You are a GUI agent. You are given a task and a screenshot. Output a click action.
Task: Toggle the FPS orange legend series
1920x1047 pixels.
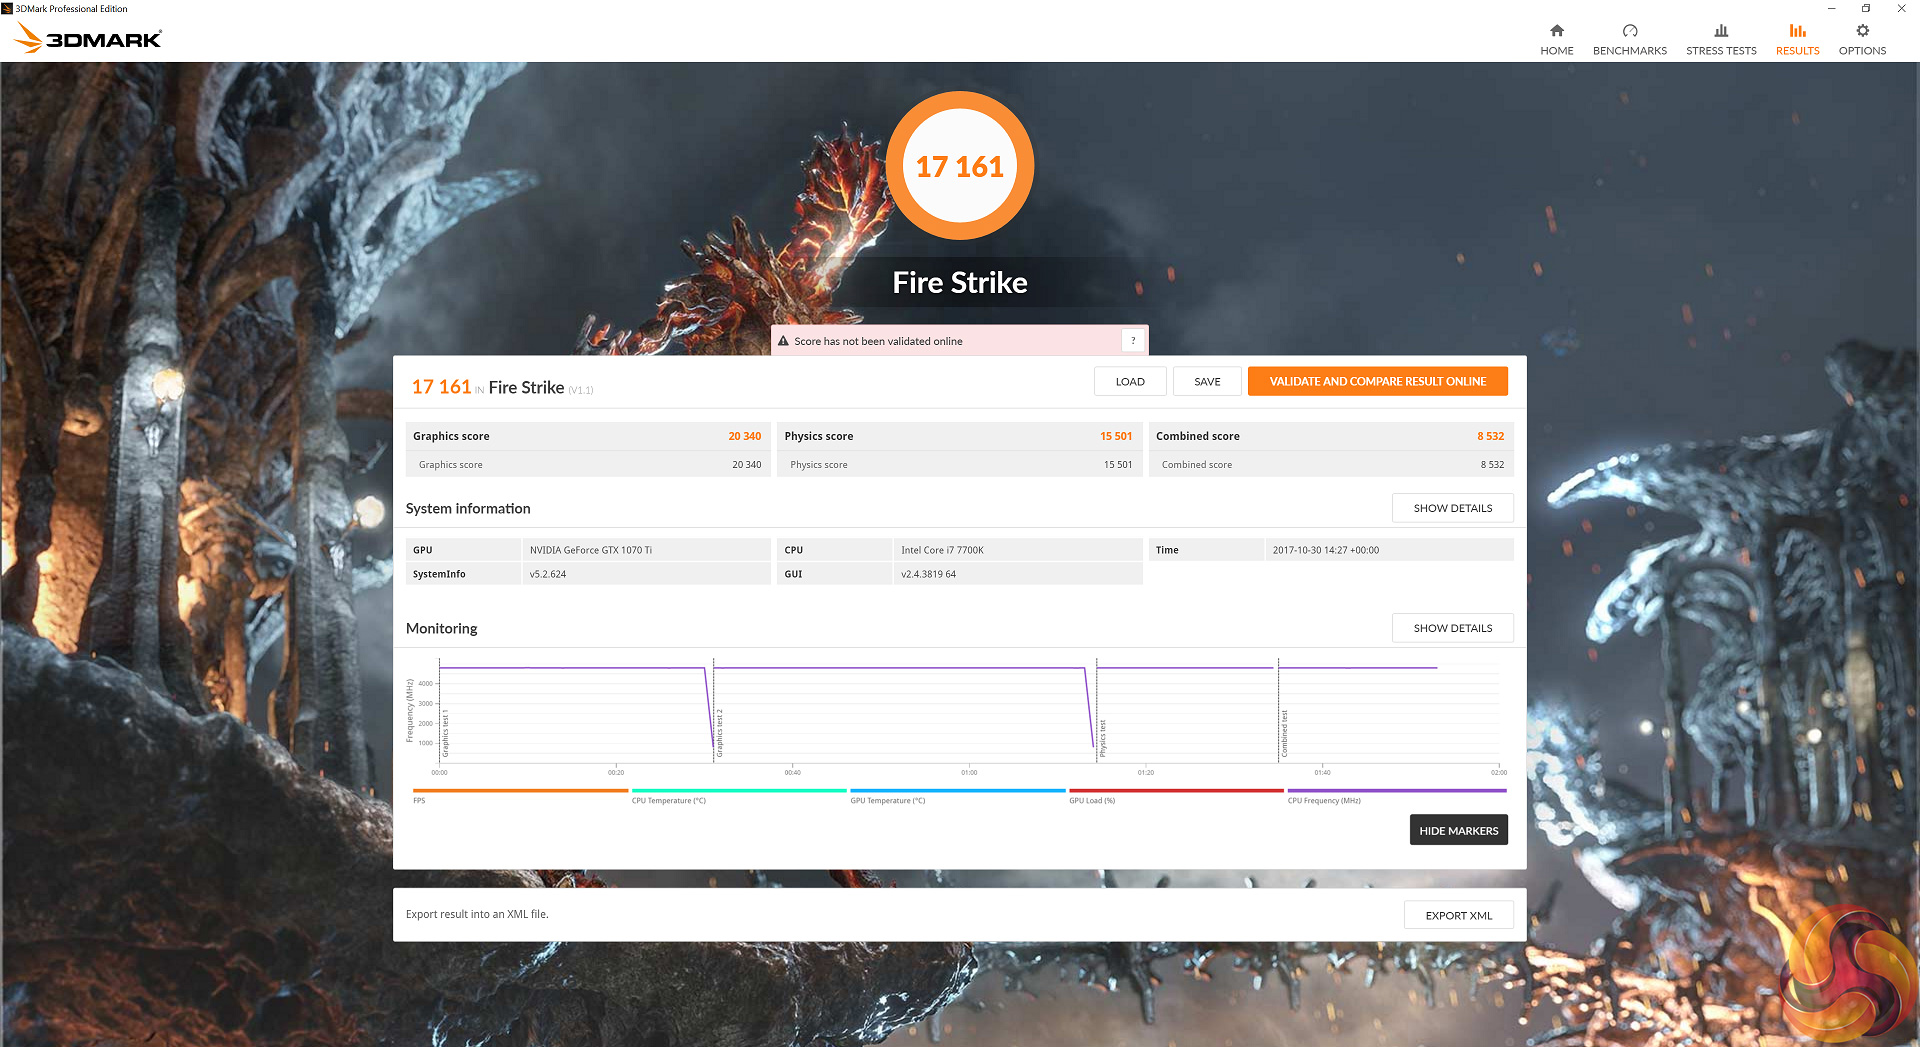pos(520,791)
